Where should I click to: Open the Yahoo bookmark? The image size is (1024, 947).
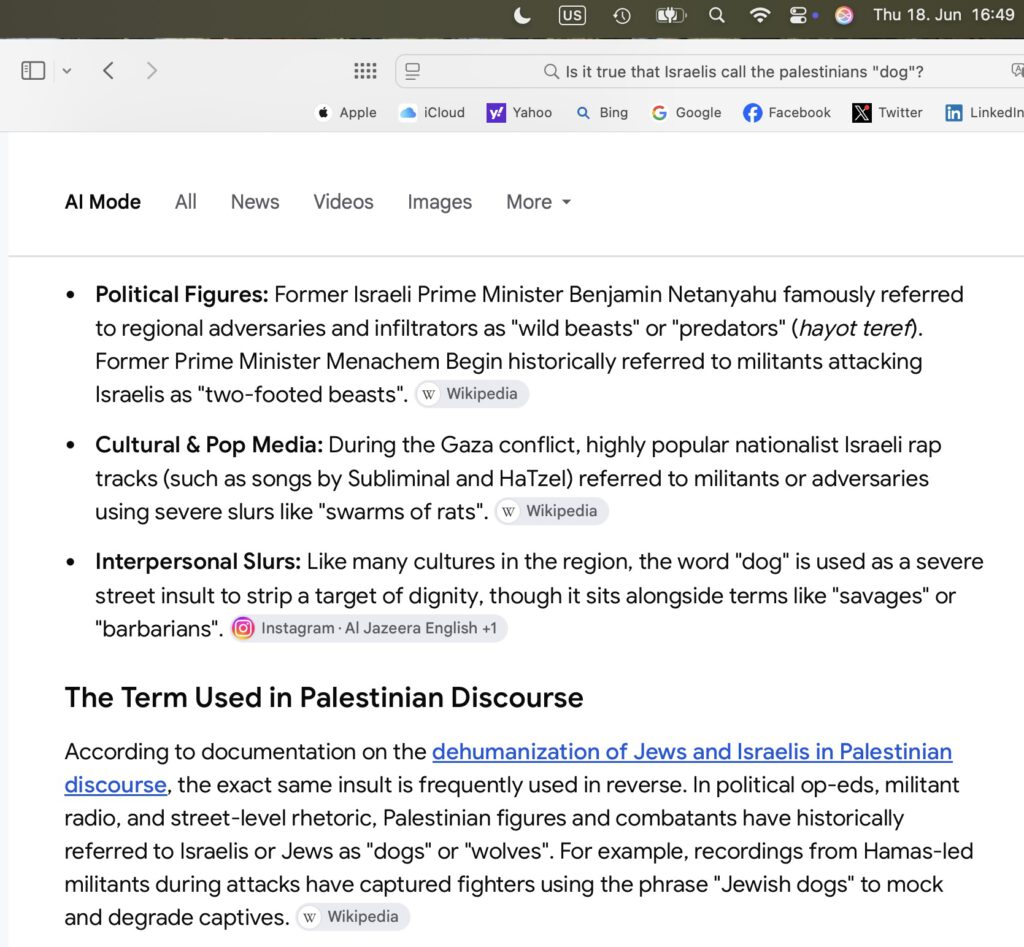(519, 113)
